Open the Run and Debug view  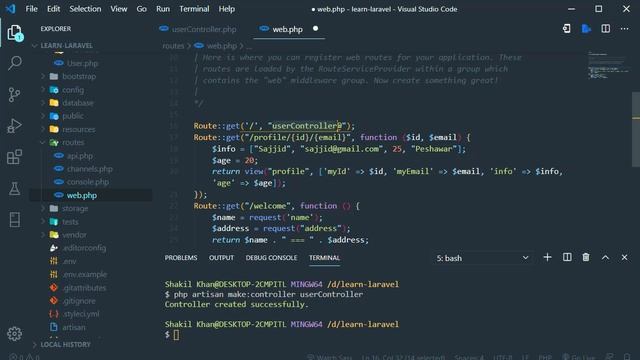click(x=15, y=126)
